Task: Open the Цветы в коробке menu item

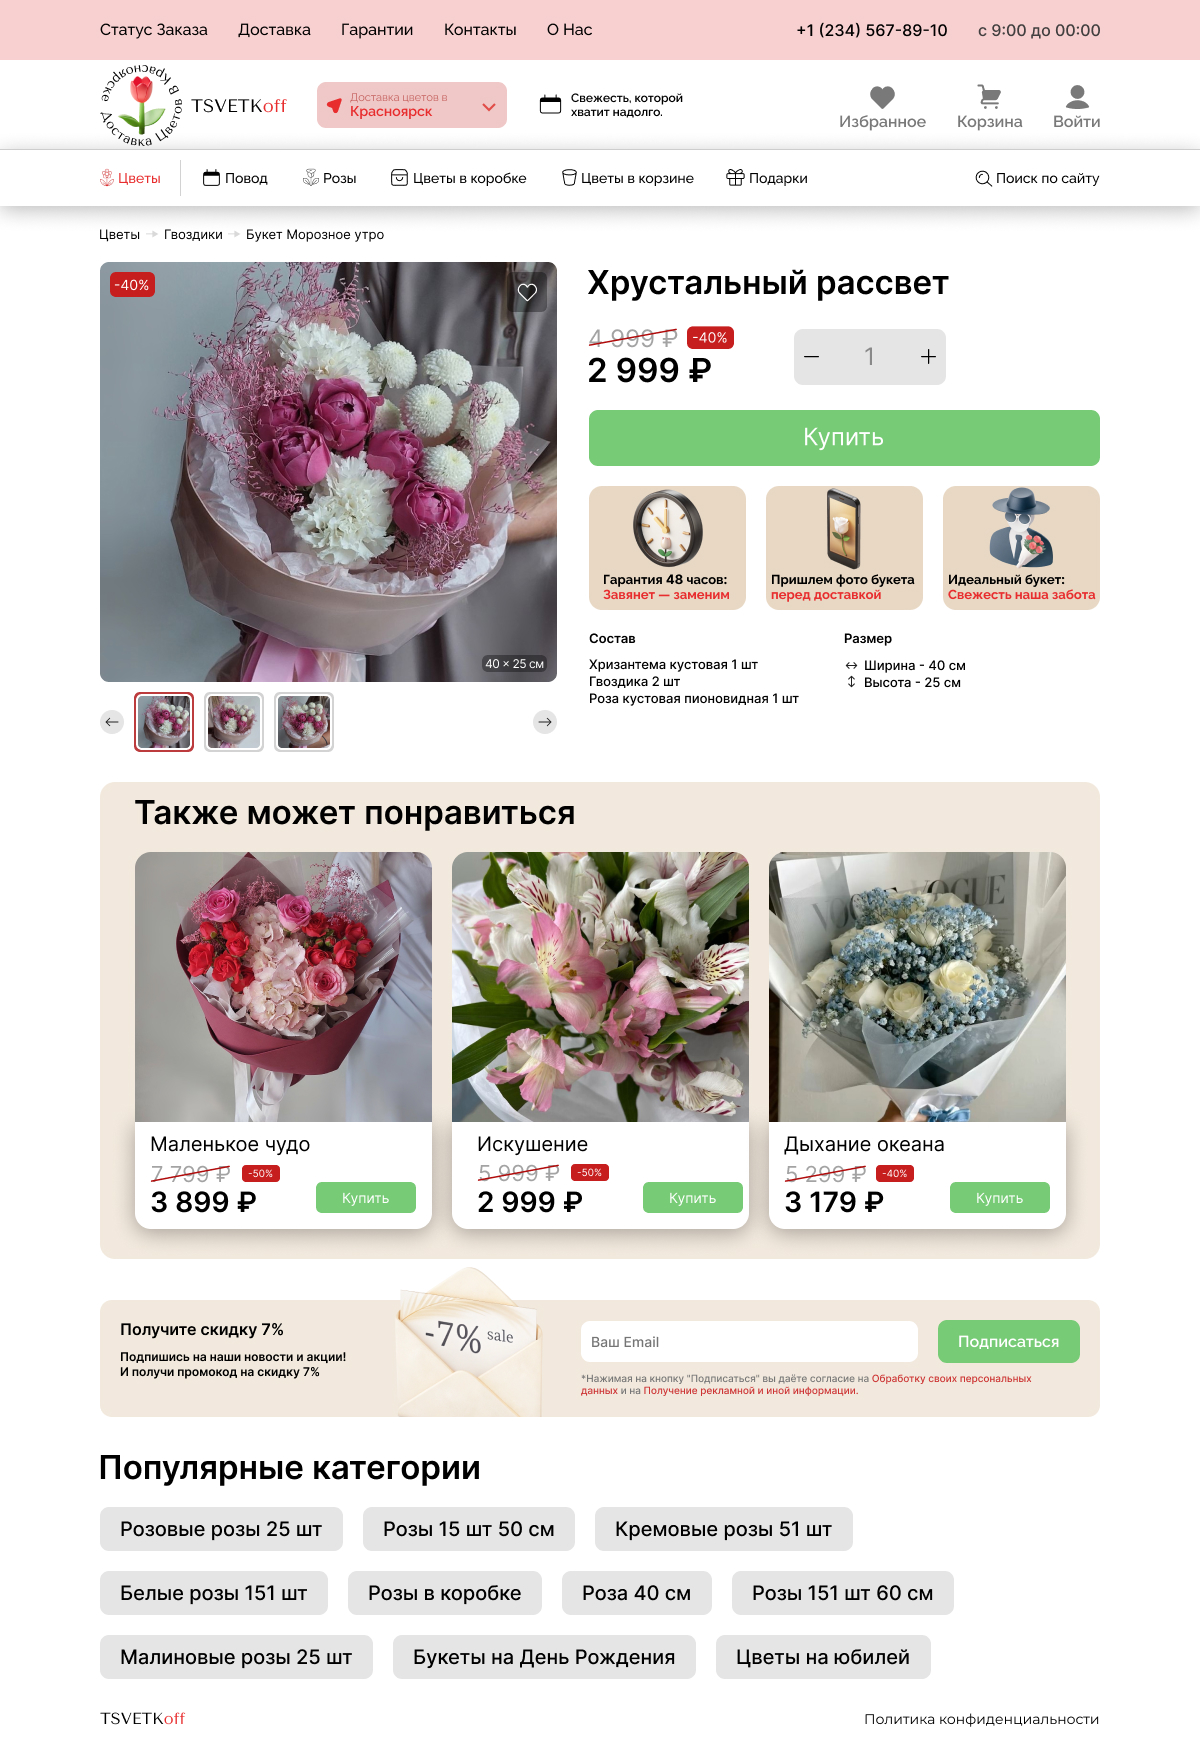Action: pyautogui.click(x=458, y=178)
